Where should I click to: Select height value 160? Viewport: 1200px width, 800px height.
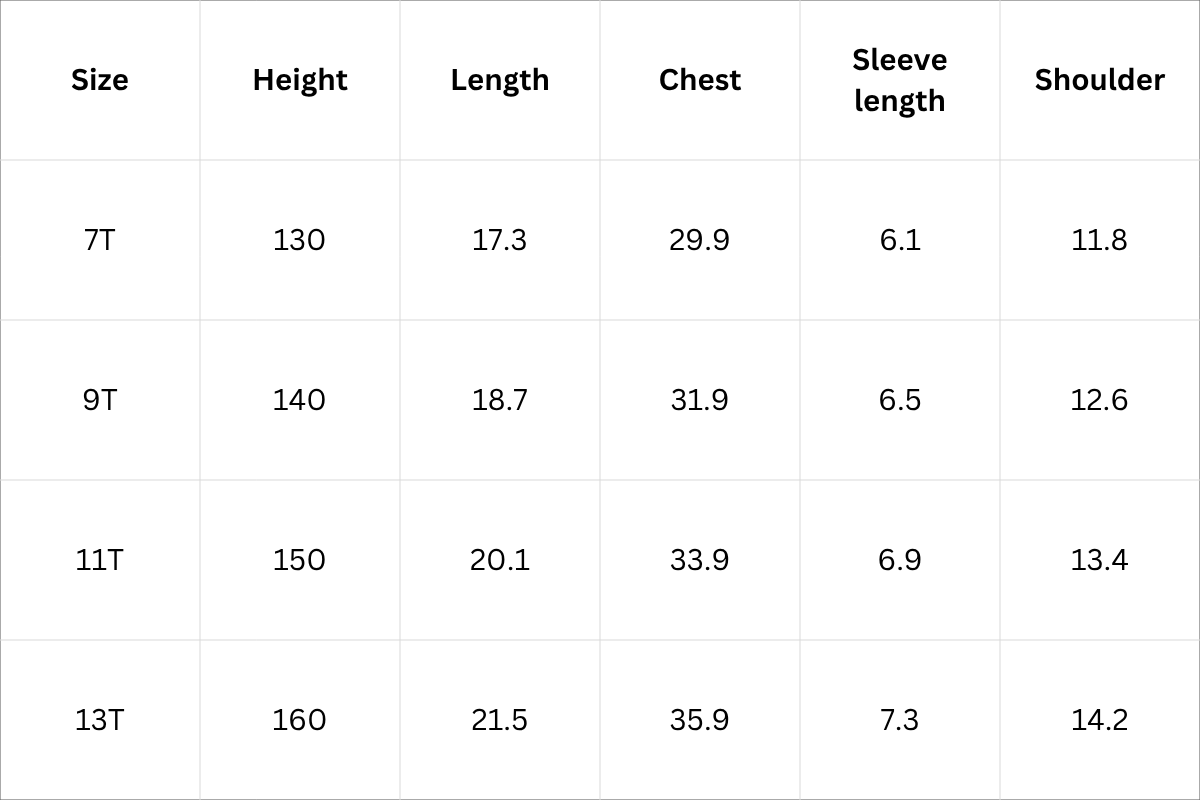pyautogui.click(x=300, y=720)
